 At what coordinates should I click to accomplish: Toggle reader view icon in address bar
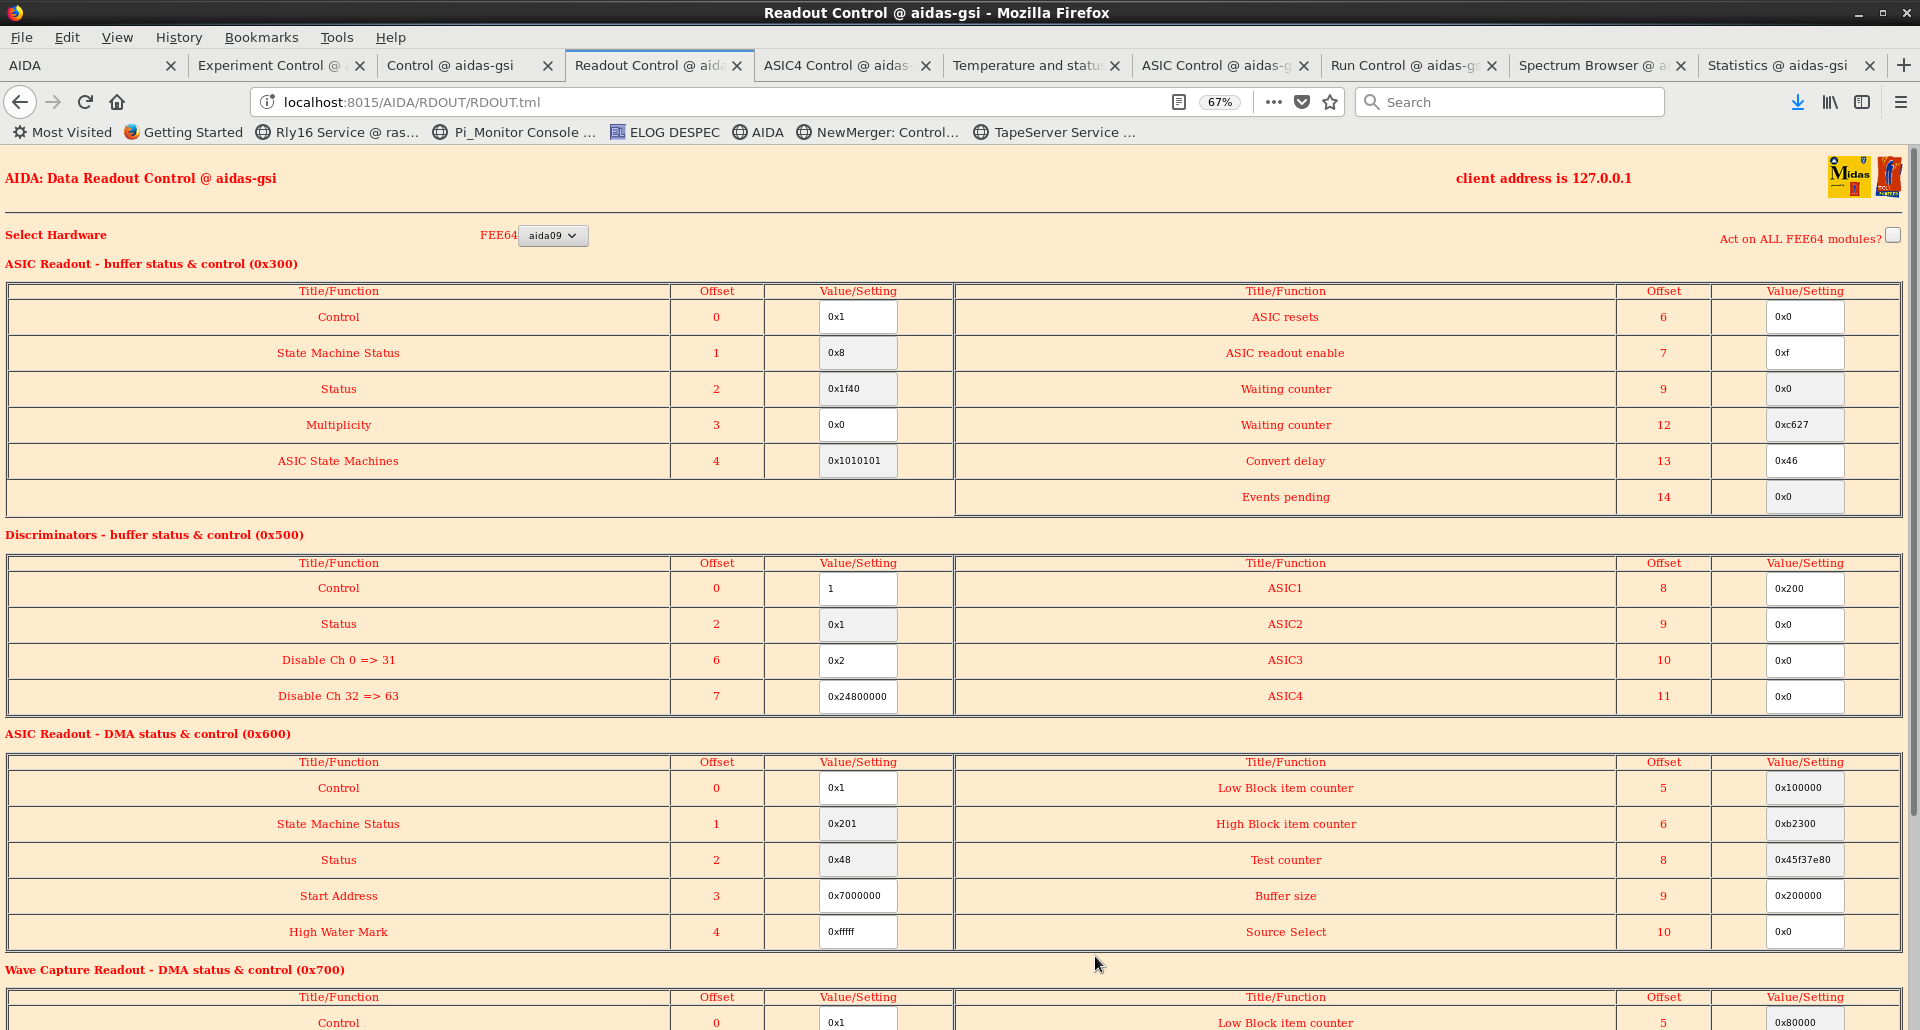pyautogui.click(x=1179, y=102)
